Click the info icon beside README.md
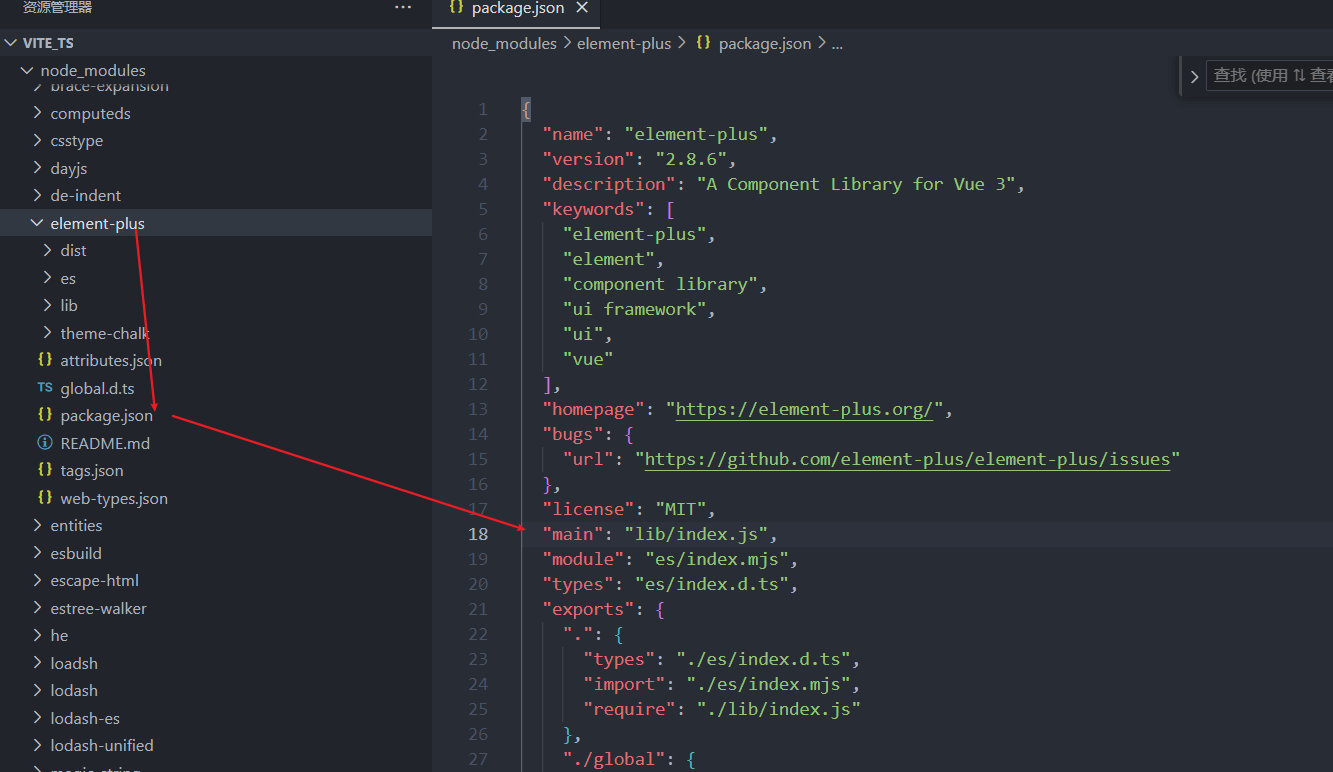 point(45,443)
